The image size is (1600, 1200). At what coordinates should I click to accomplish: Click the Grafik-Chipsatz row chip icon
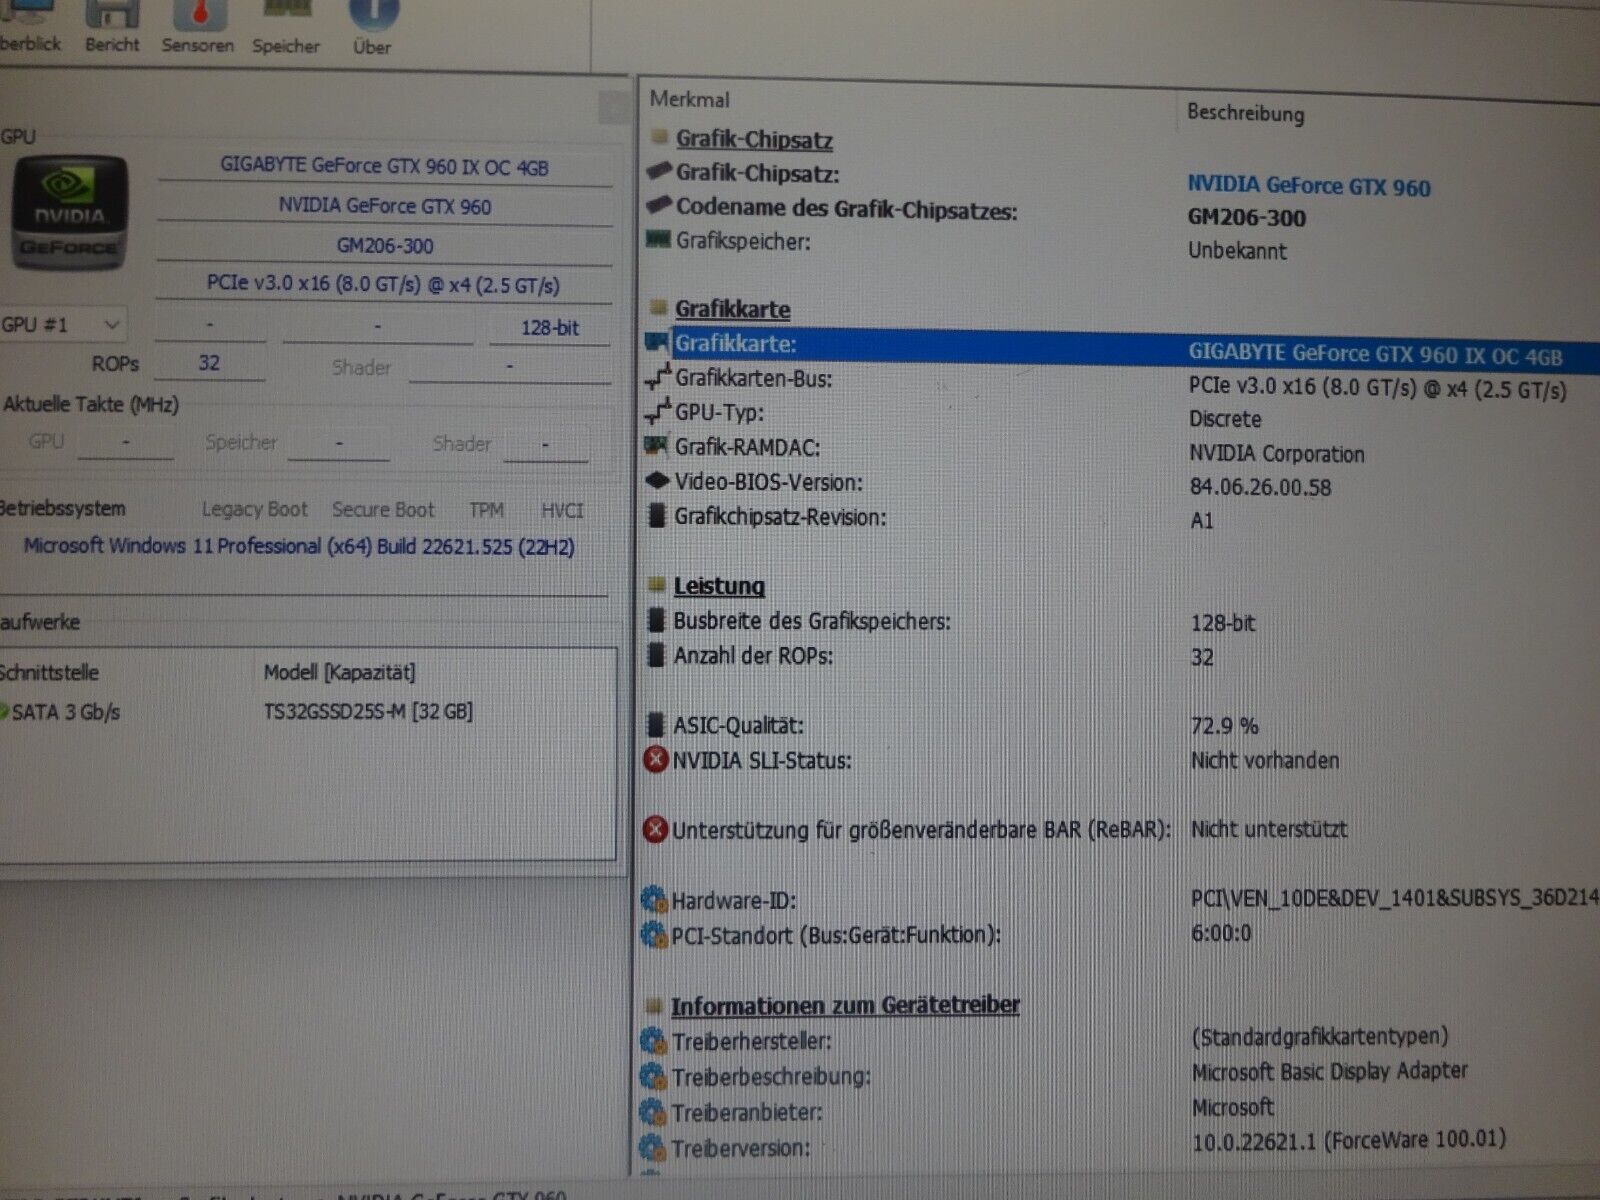(x=658, y=171)
